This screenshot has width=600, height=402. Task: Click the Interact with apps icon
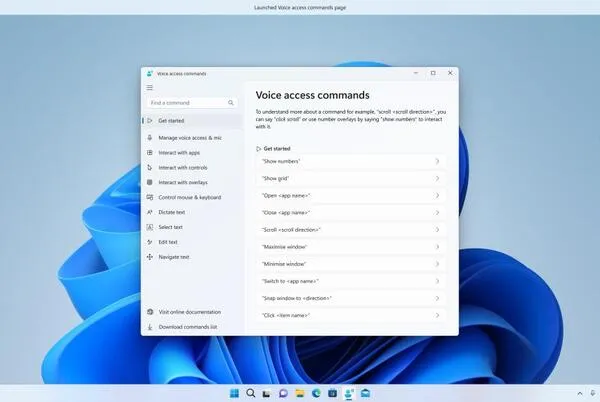point(150,152)
